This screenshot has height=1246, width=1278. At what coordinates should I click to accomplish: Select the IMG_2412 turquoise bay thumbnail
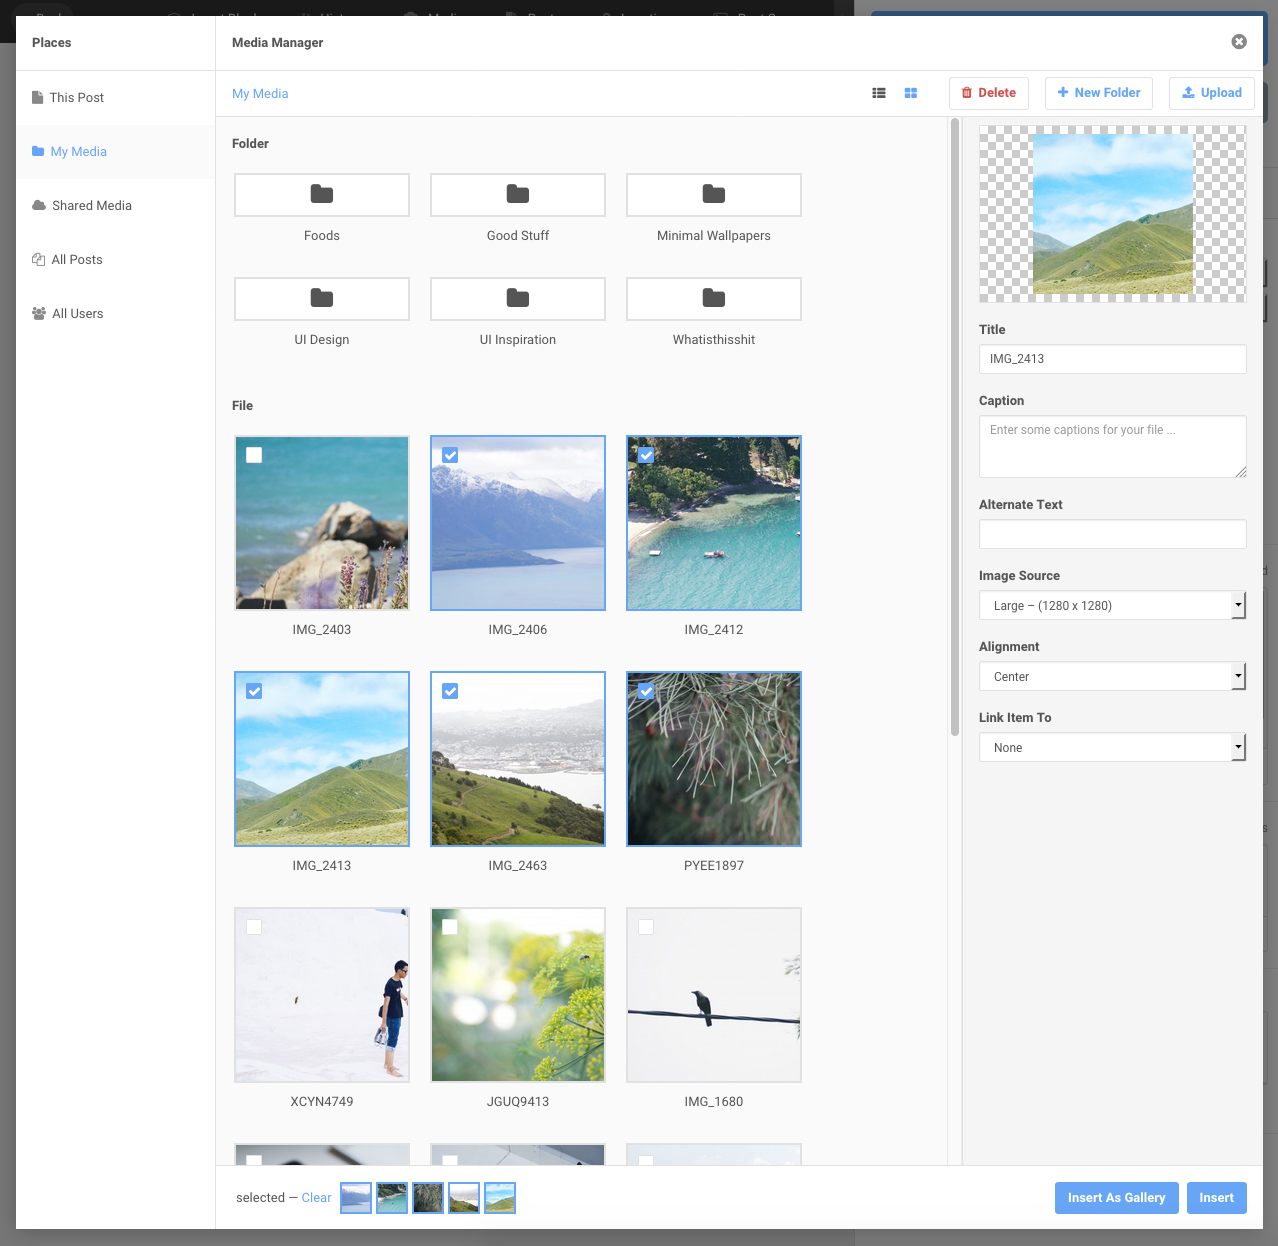pyautogui.click(x=714, y=523)
